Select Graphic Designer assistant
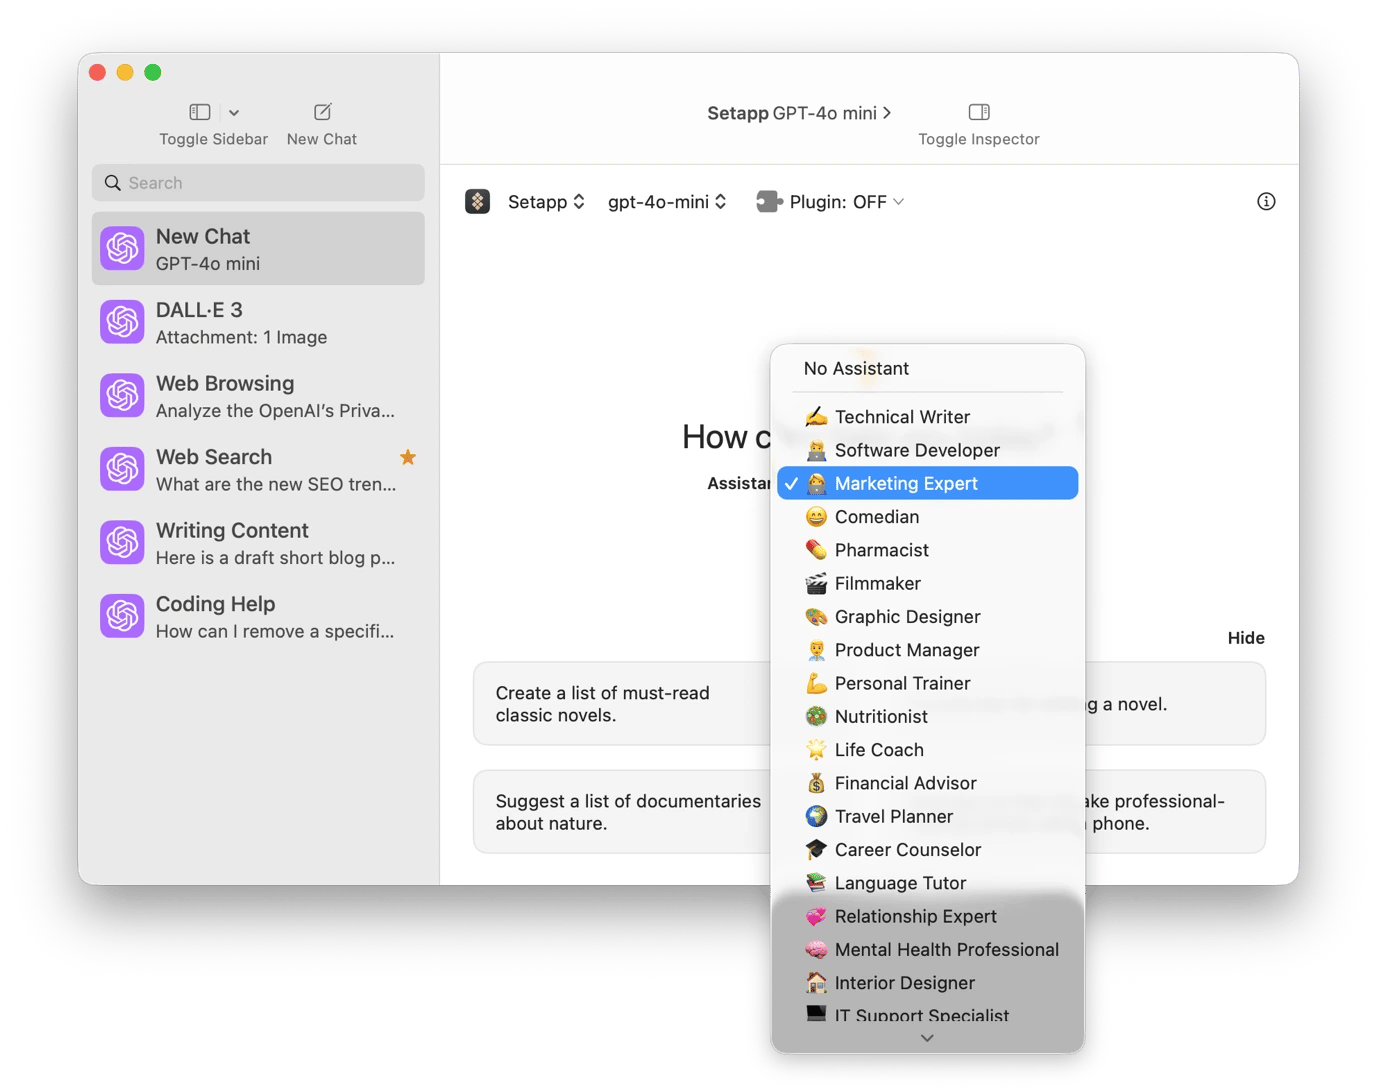This screenshot has width=1377, height=1092. 927,617
